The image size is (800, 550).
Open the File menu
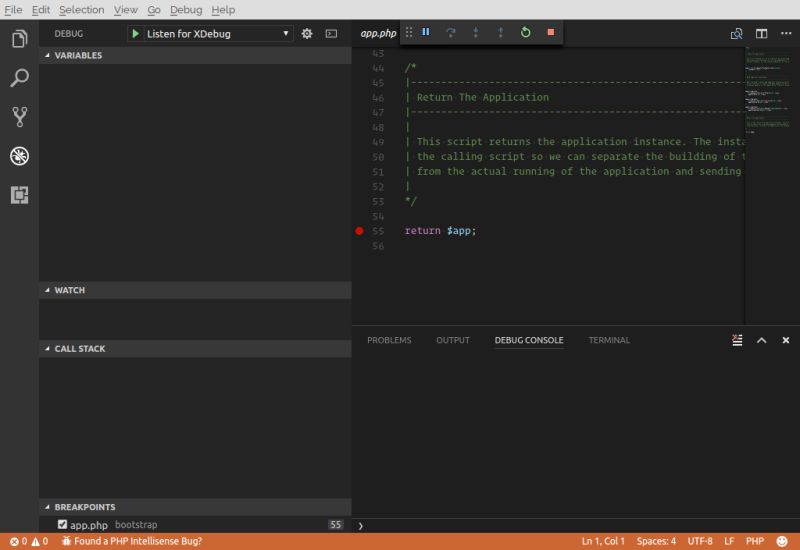pyautogui.click(x=13, y=10)
